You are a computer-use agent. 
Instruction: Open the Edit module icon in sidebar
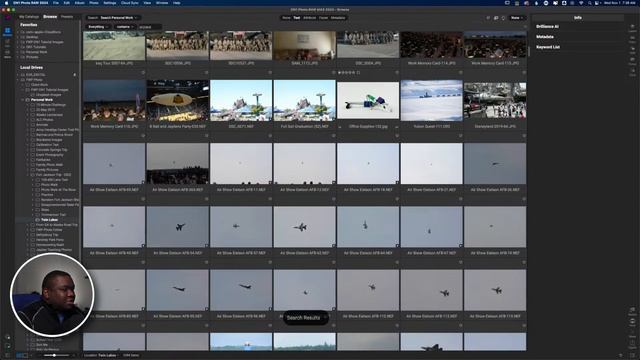[x=7, y=43]
